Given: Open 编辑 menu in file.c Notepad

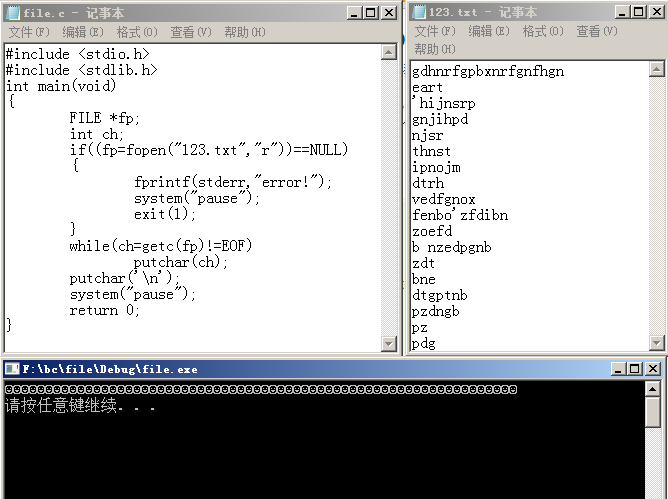Looking at the screenshot, I should (83, 32).
